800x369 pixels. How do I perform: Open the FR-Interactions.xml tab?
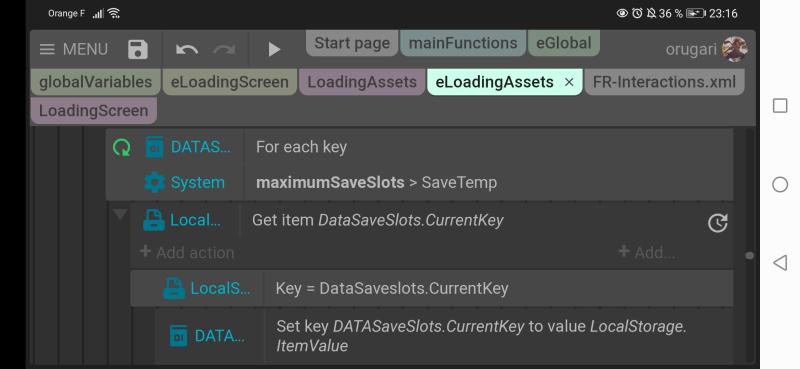[x=664, y=82]
